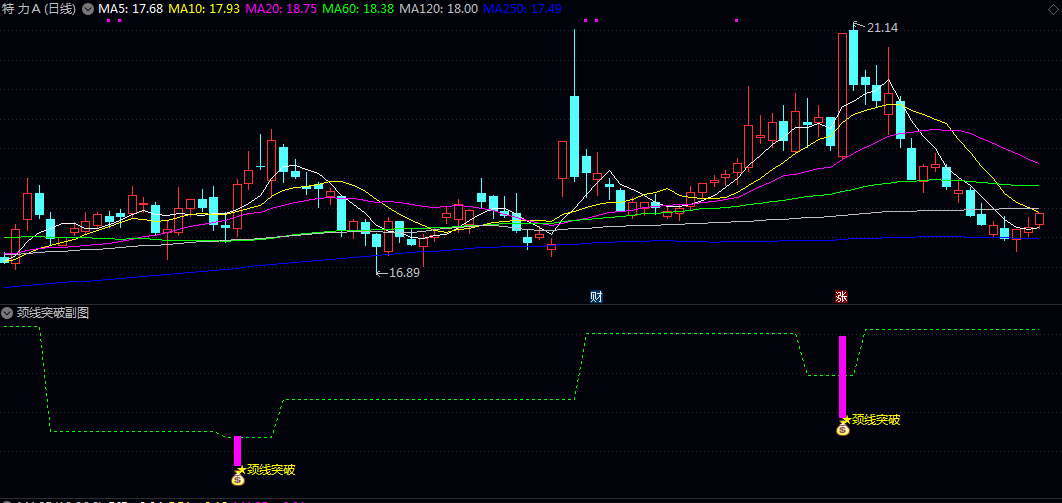Select the tall red candle left of the 21.14 peak
This screenshot has height=503, width=1062.
(x=843, y=95)
